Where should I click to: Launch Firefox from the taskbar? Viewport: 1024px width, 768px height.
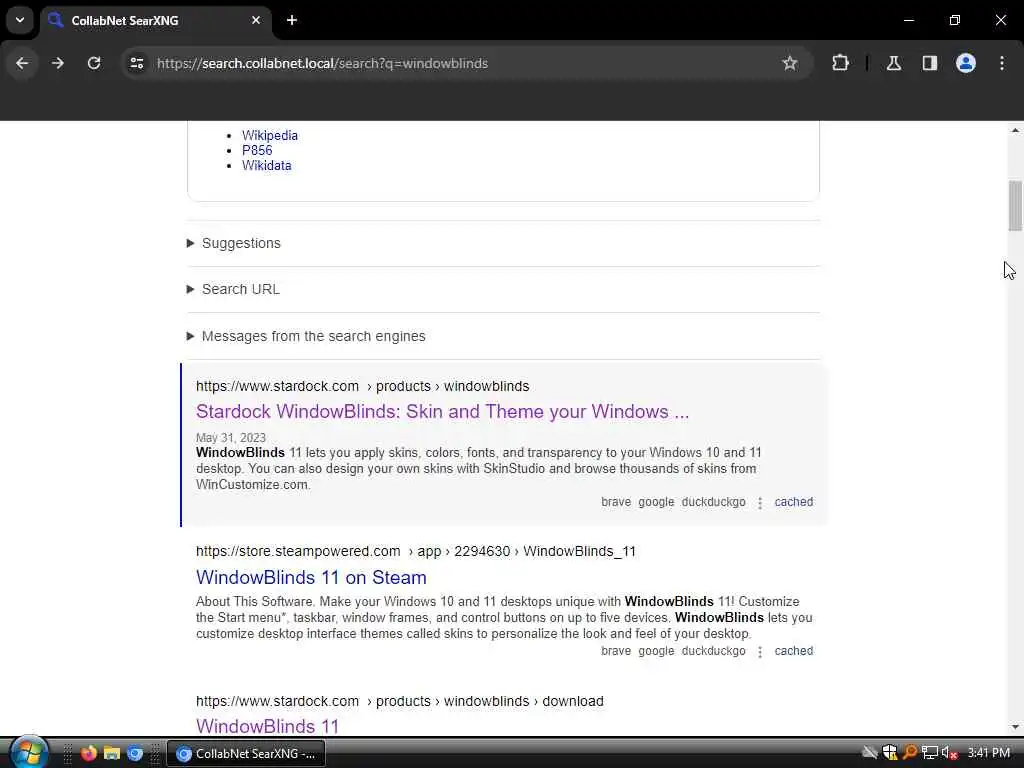pos(89,753)
